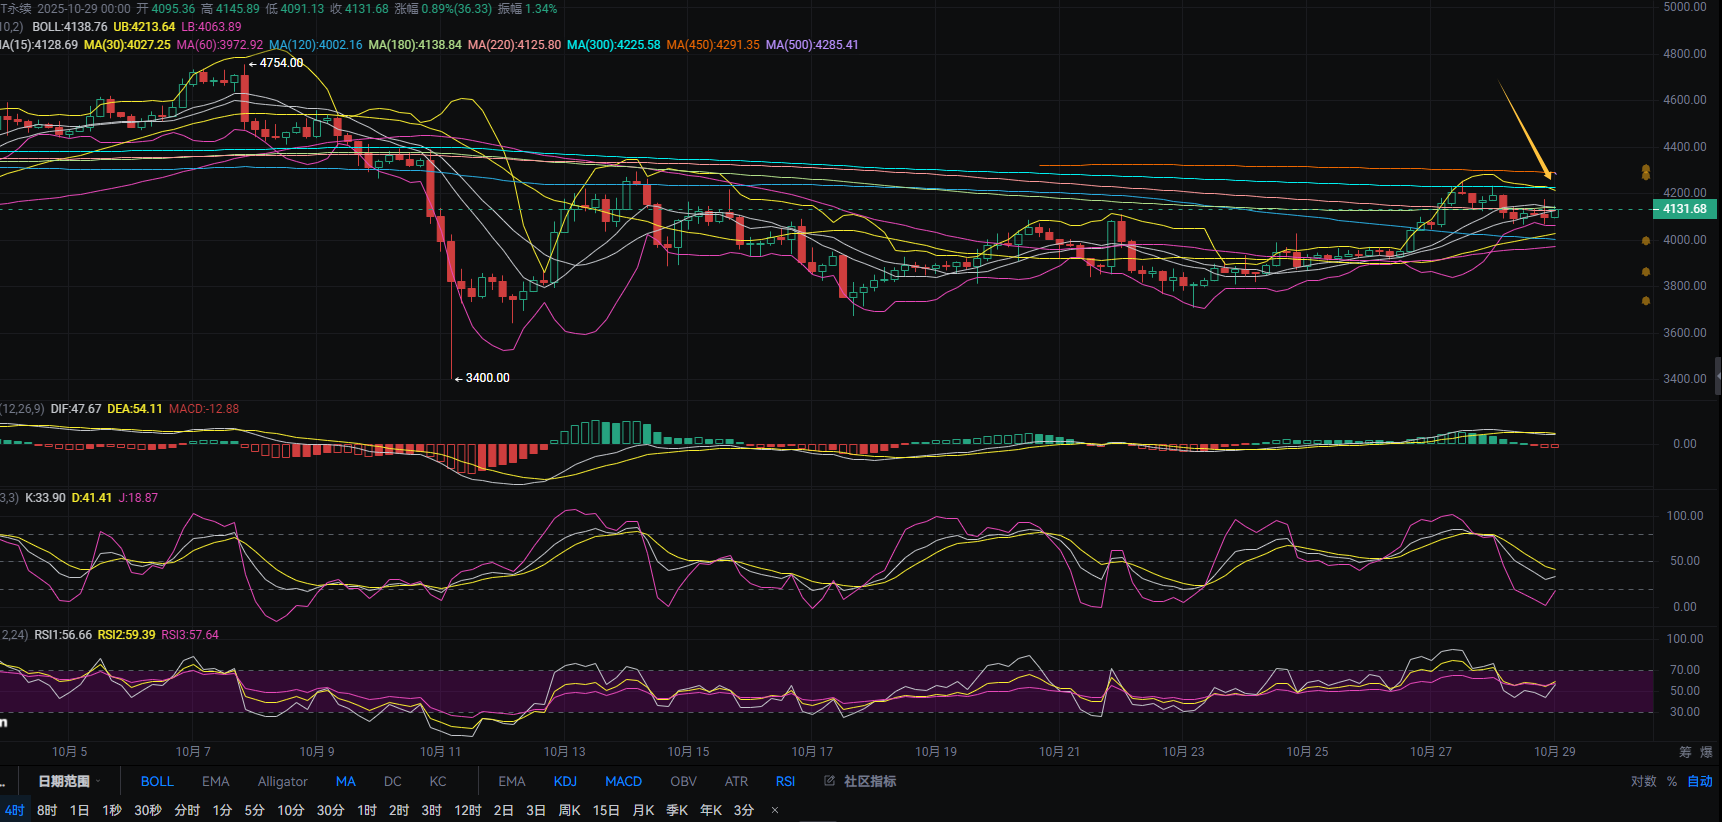Click the alert bell near the 4000.00 price level

[1645, 241]
